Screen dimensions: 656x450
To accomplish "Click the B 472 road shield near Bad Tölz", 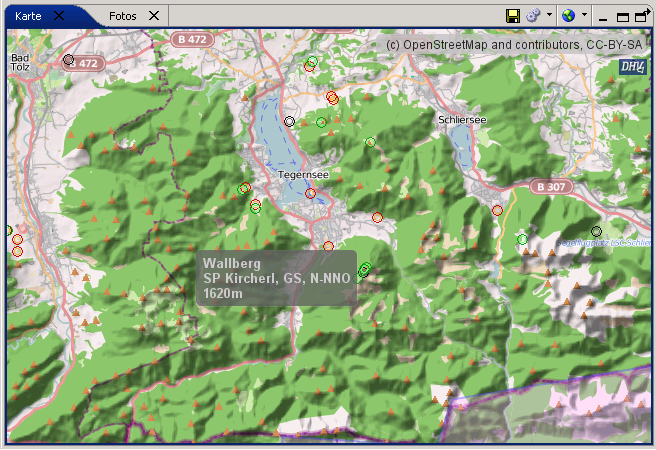I will [x=84, y=64].
